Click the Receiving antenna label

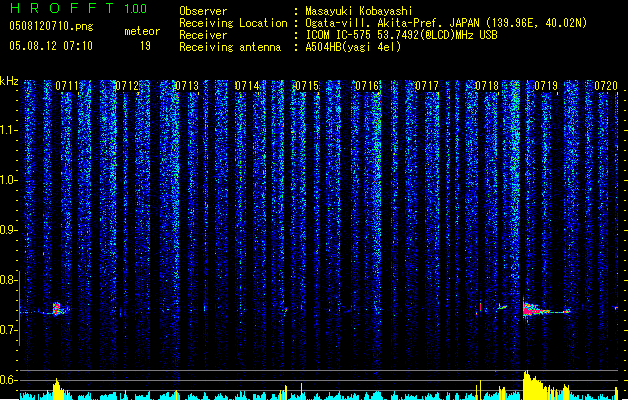230,47
